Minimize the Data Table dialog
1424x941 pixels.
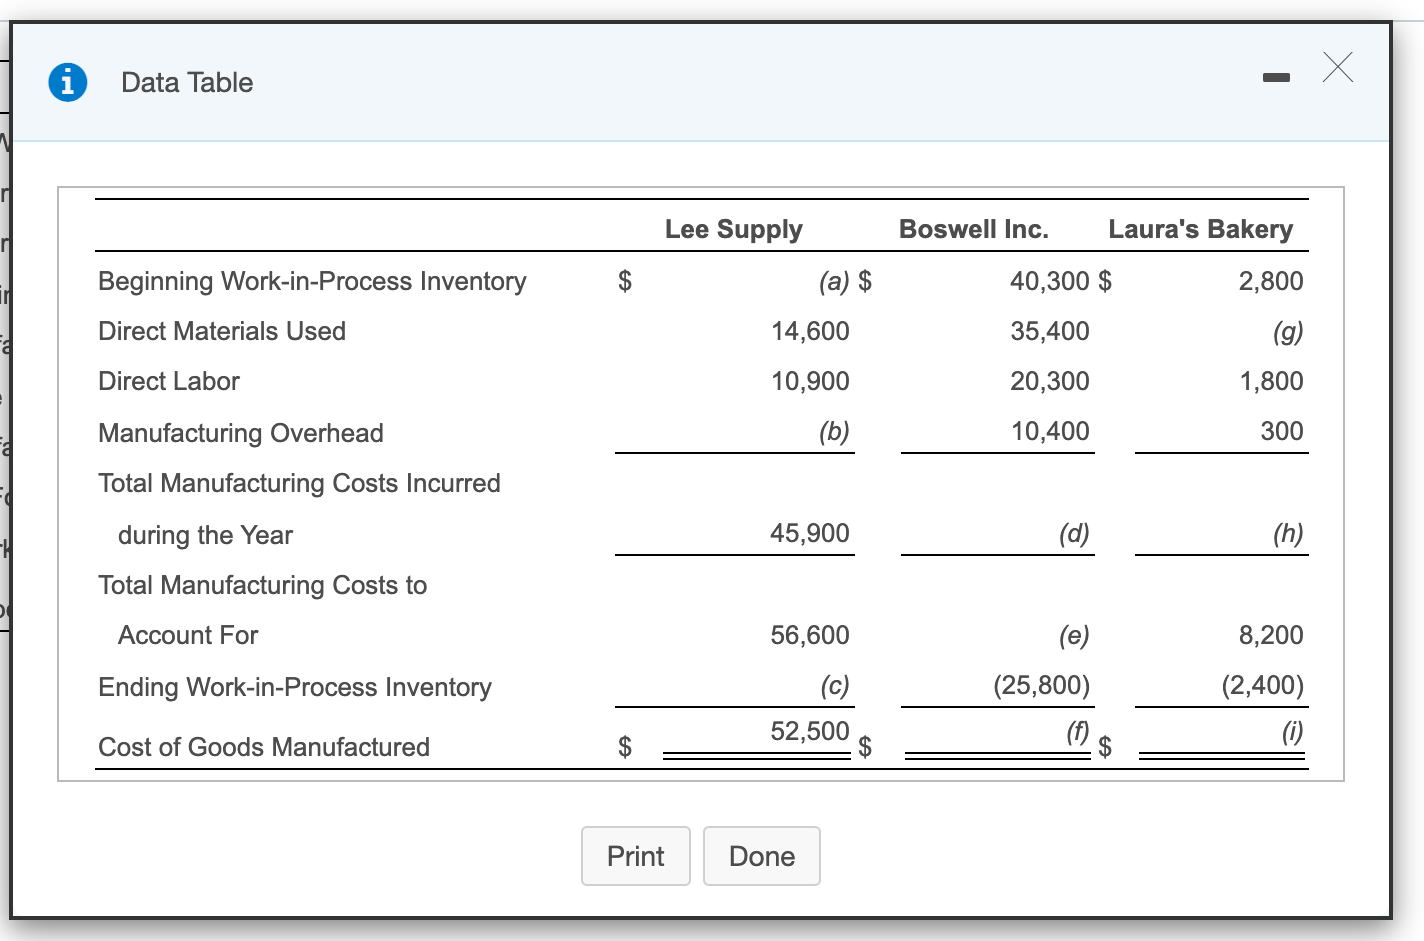(x=1276, y=77)
